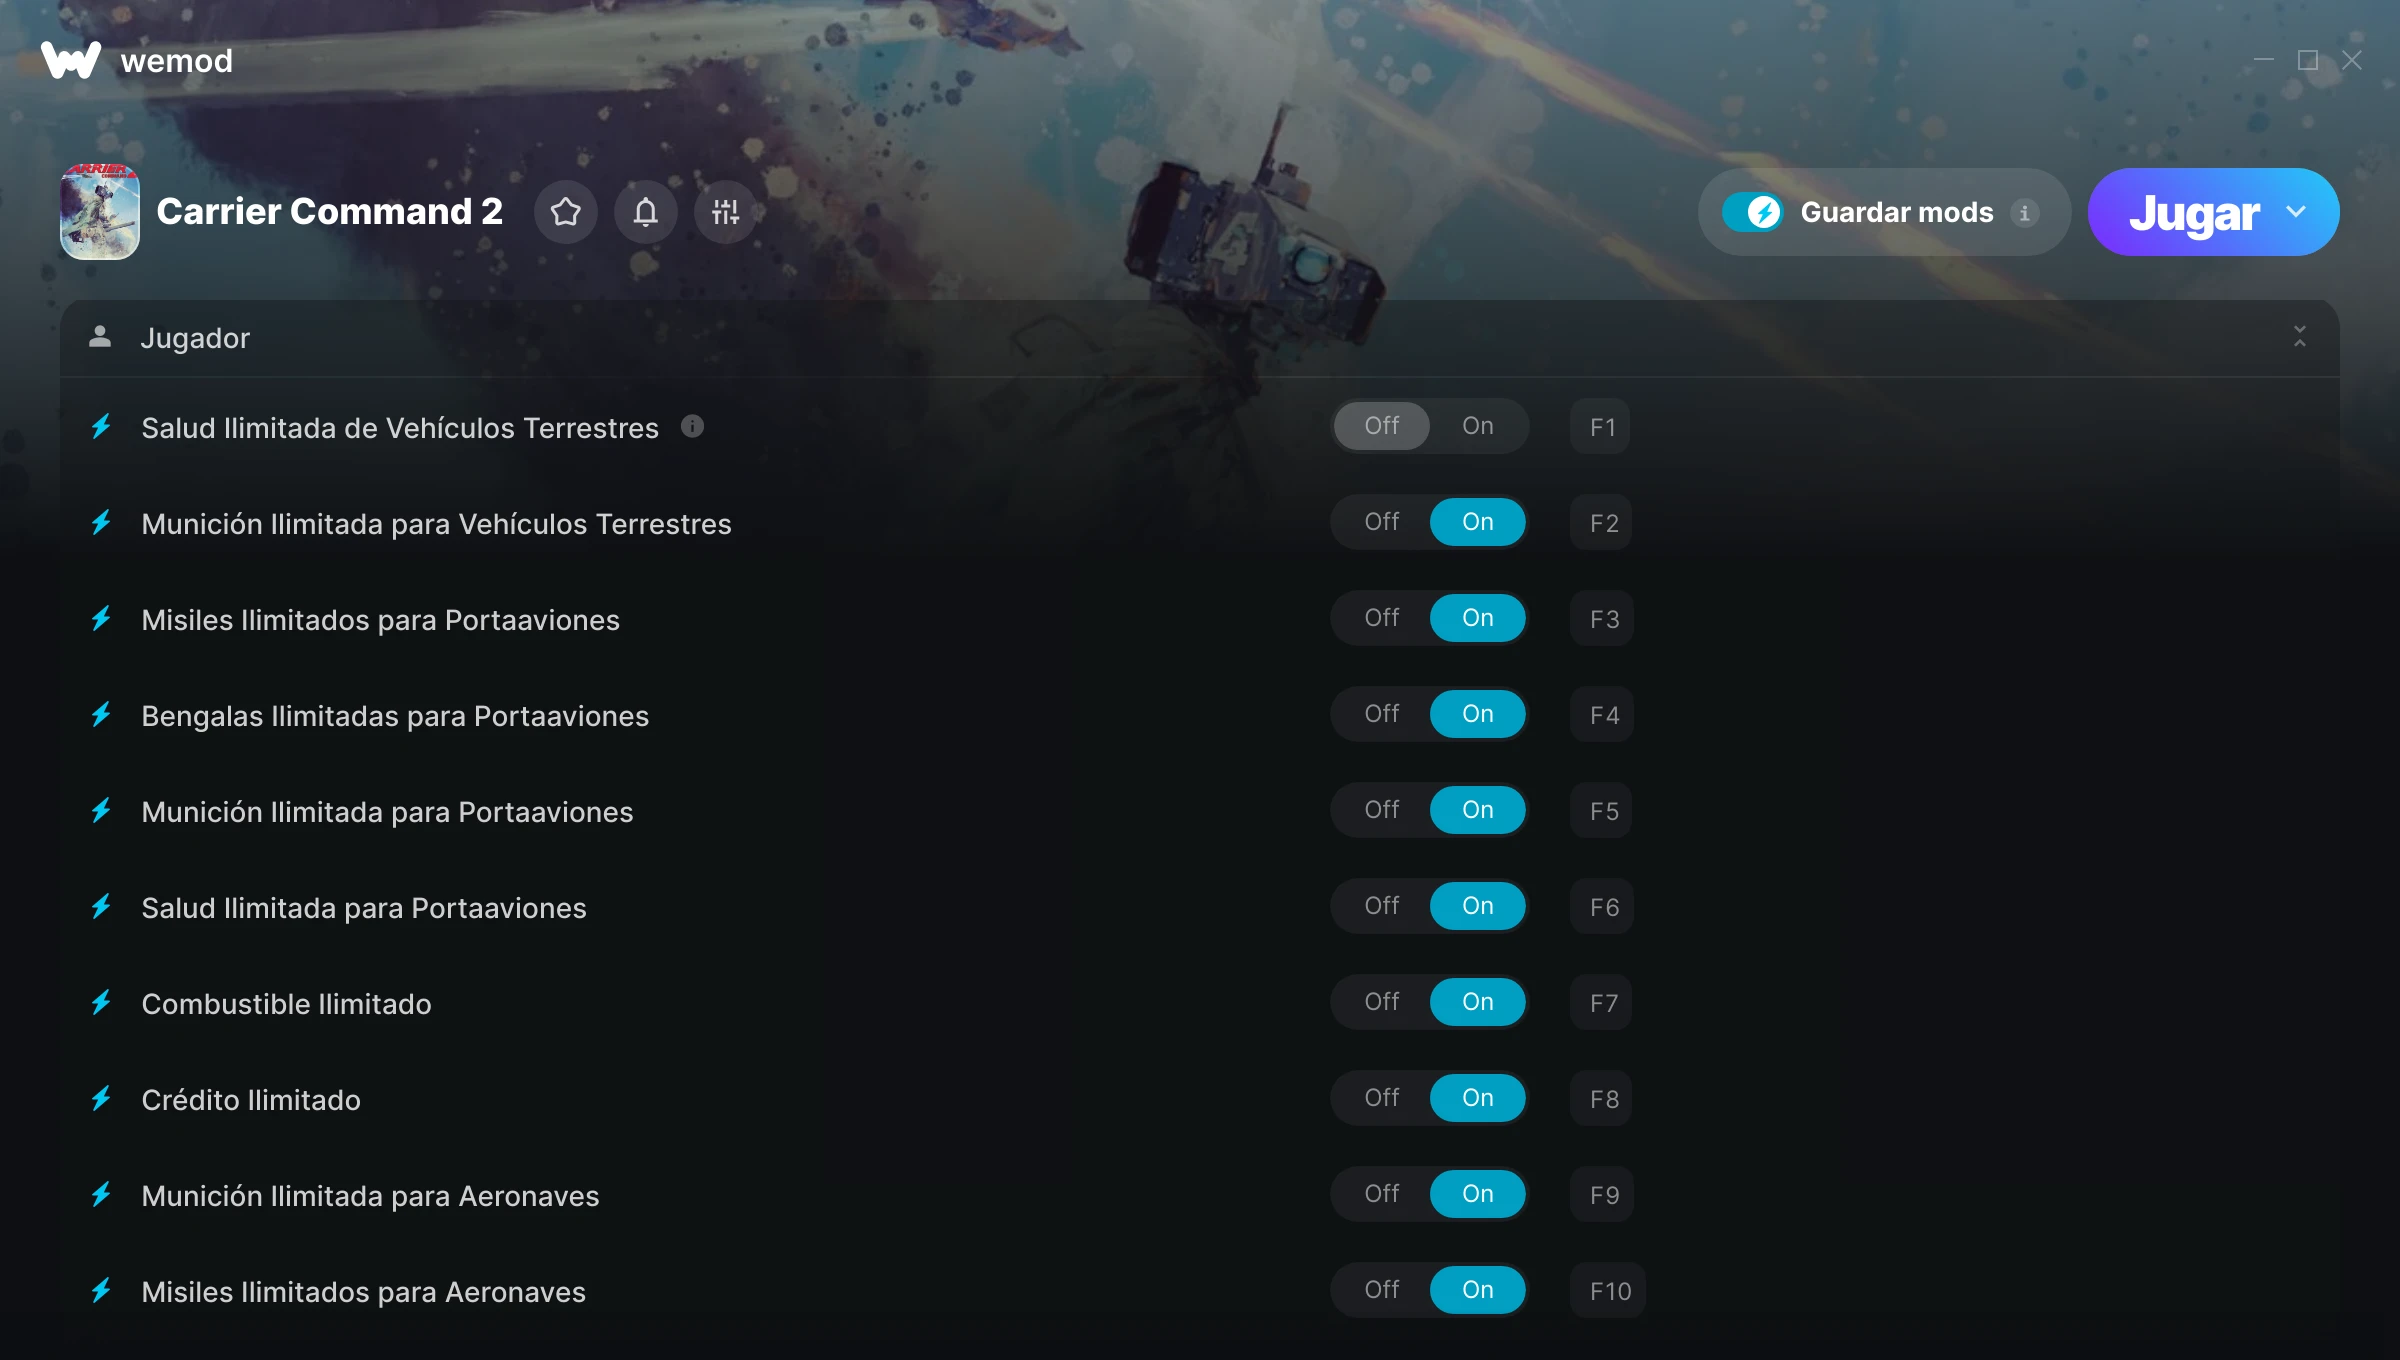
Task: Change the F5 hotkey binding
Action: (x=1603, y=811)
